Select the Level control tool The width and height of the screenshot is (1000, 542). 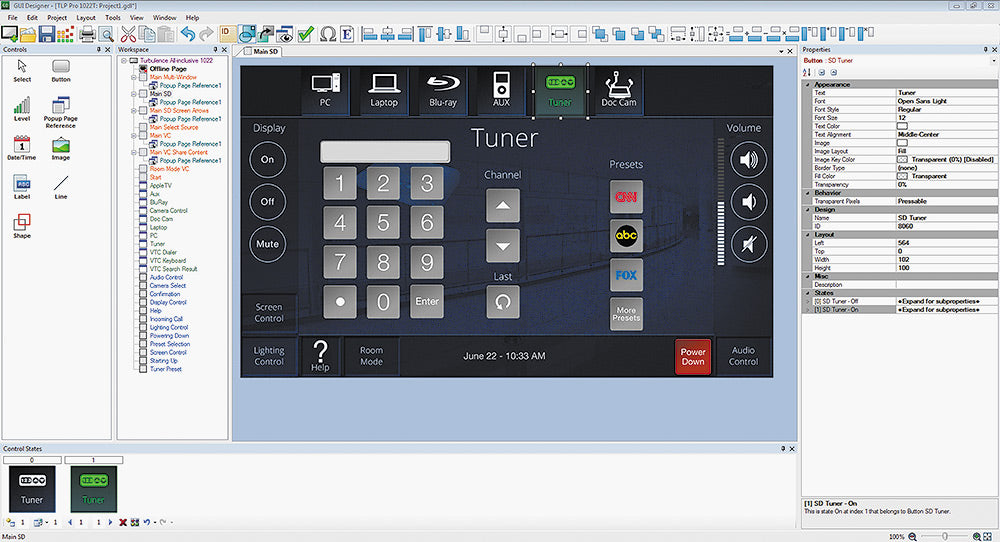point(22,109)
